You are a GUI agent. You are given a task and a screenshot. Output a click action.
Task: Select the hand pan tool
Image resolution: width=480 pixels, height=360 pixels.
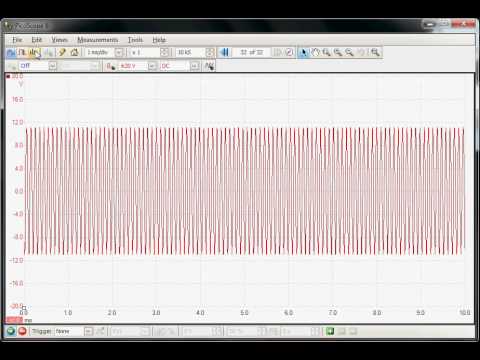tap(315, 52)
